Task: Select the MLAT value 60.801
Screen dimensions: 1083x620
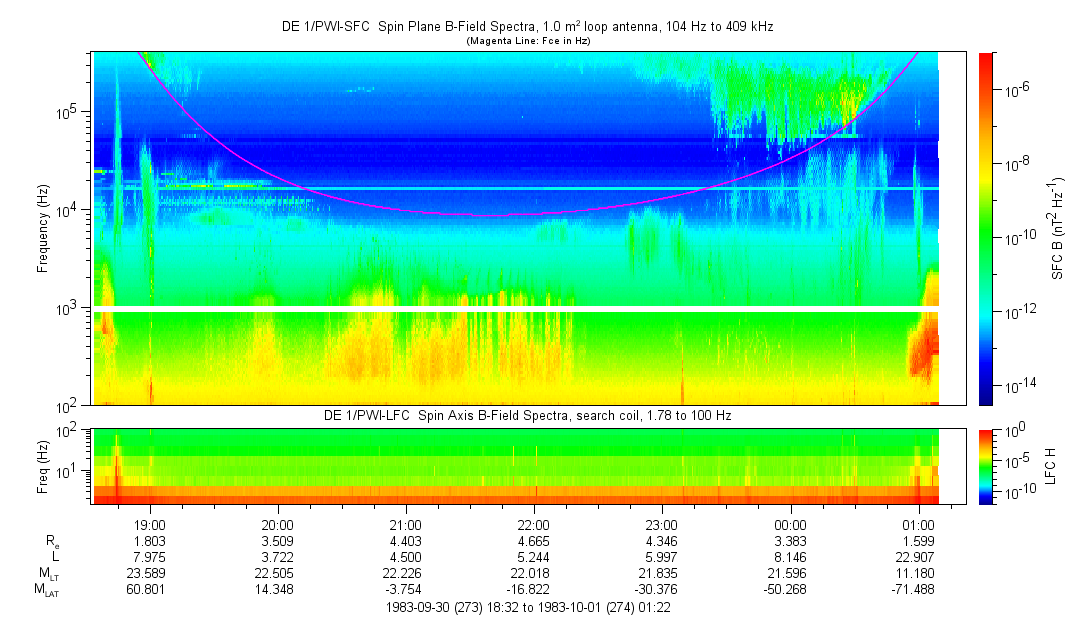Action: click(x=150, y=590)
